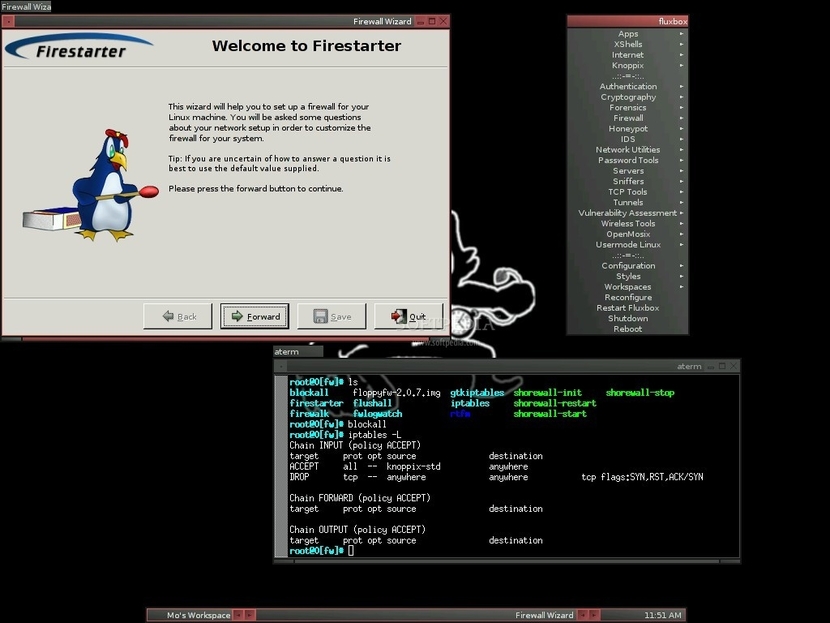Click the Forward button in Firewall Wizard
This screenshot has height=623, width=830.
pyautogui.click(x=255, y=316)
